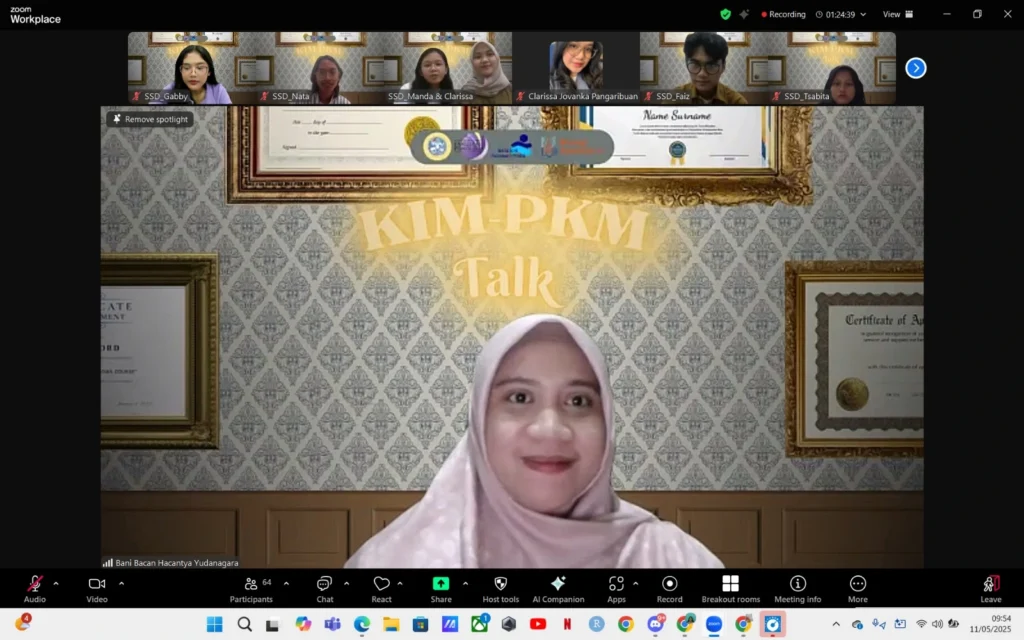Viewport: 1024px width, 640px height.
Task: Open the Chat panel
Action: 325,588
